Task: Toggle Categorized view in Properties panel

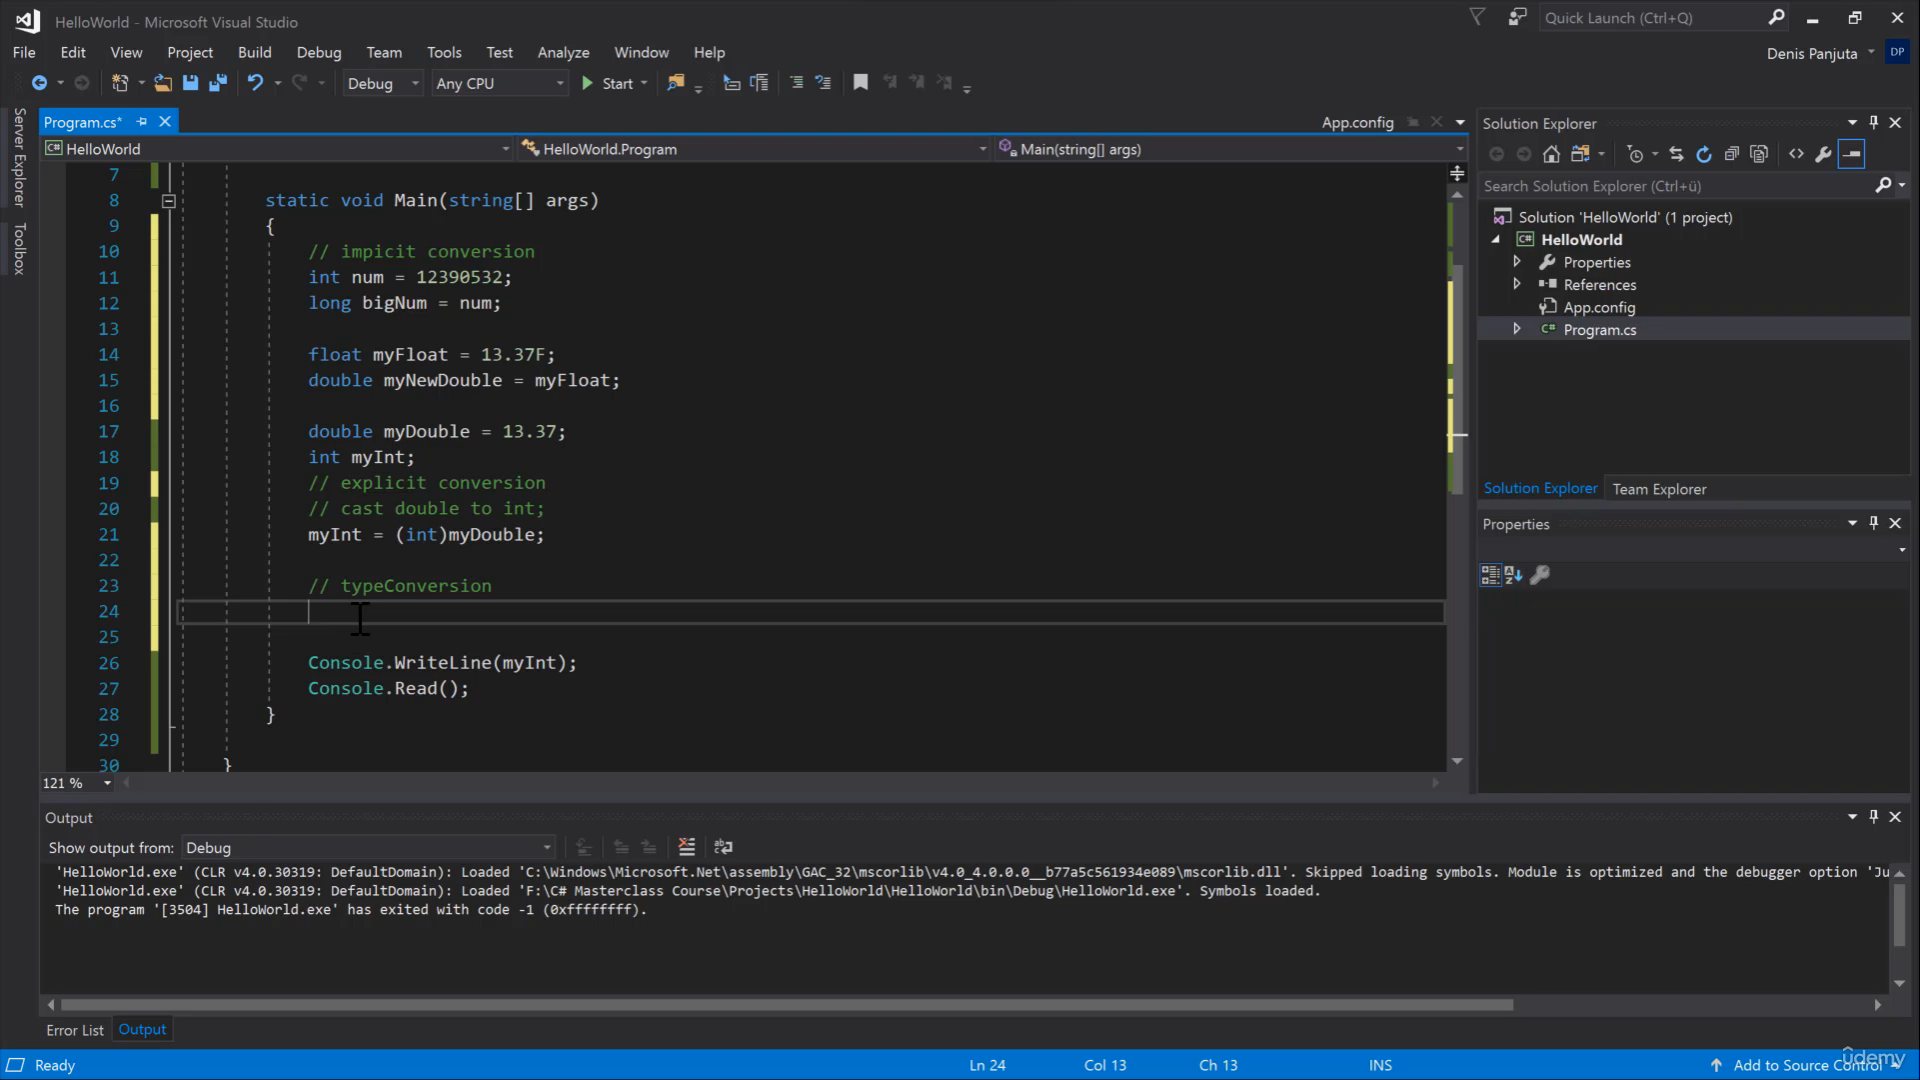Action: pyautogui.click(x=1490, y=574)
